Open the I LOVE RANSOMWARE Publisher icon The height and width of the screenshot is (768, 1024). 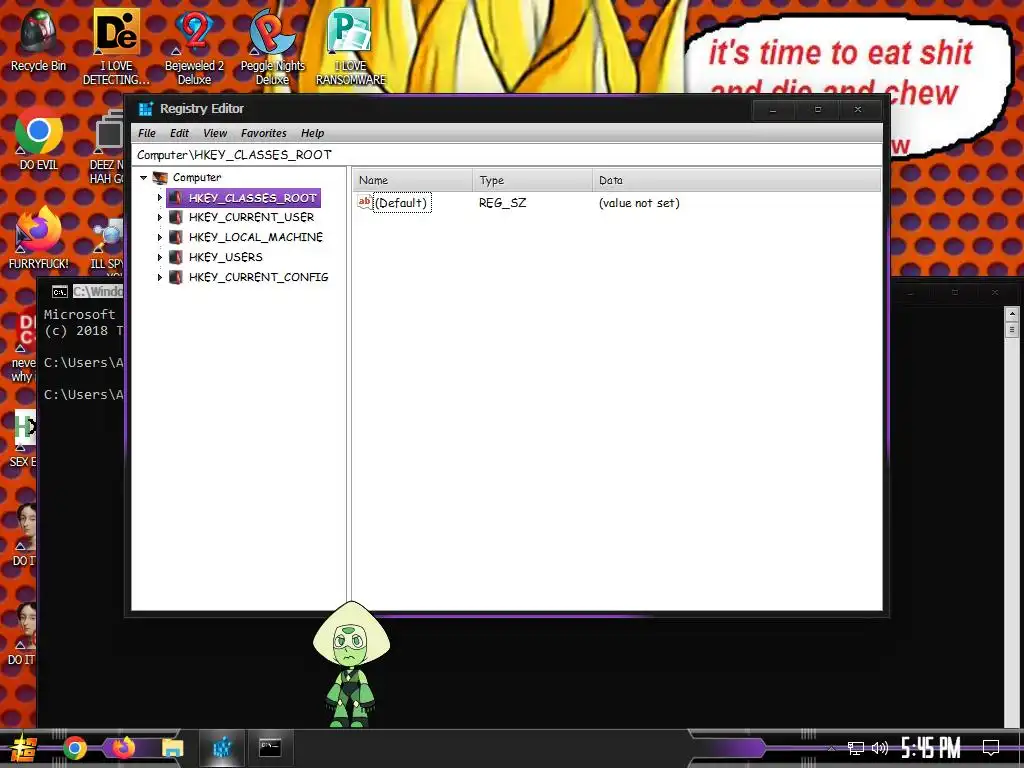351,47
